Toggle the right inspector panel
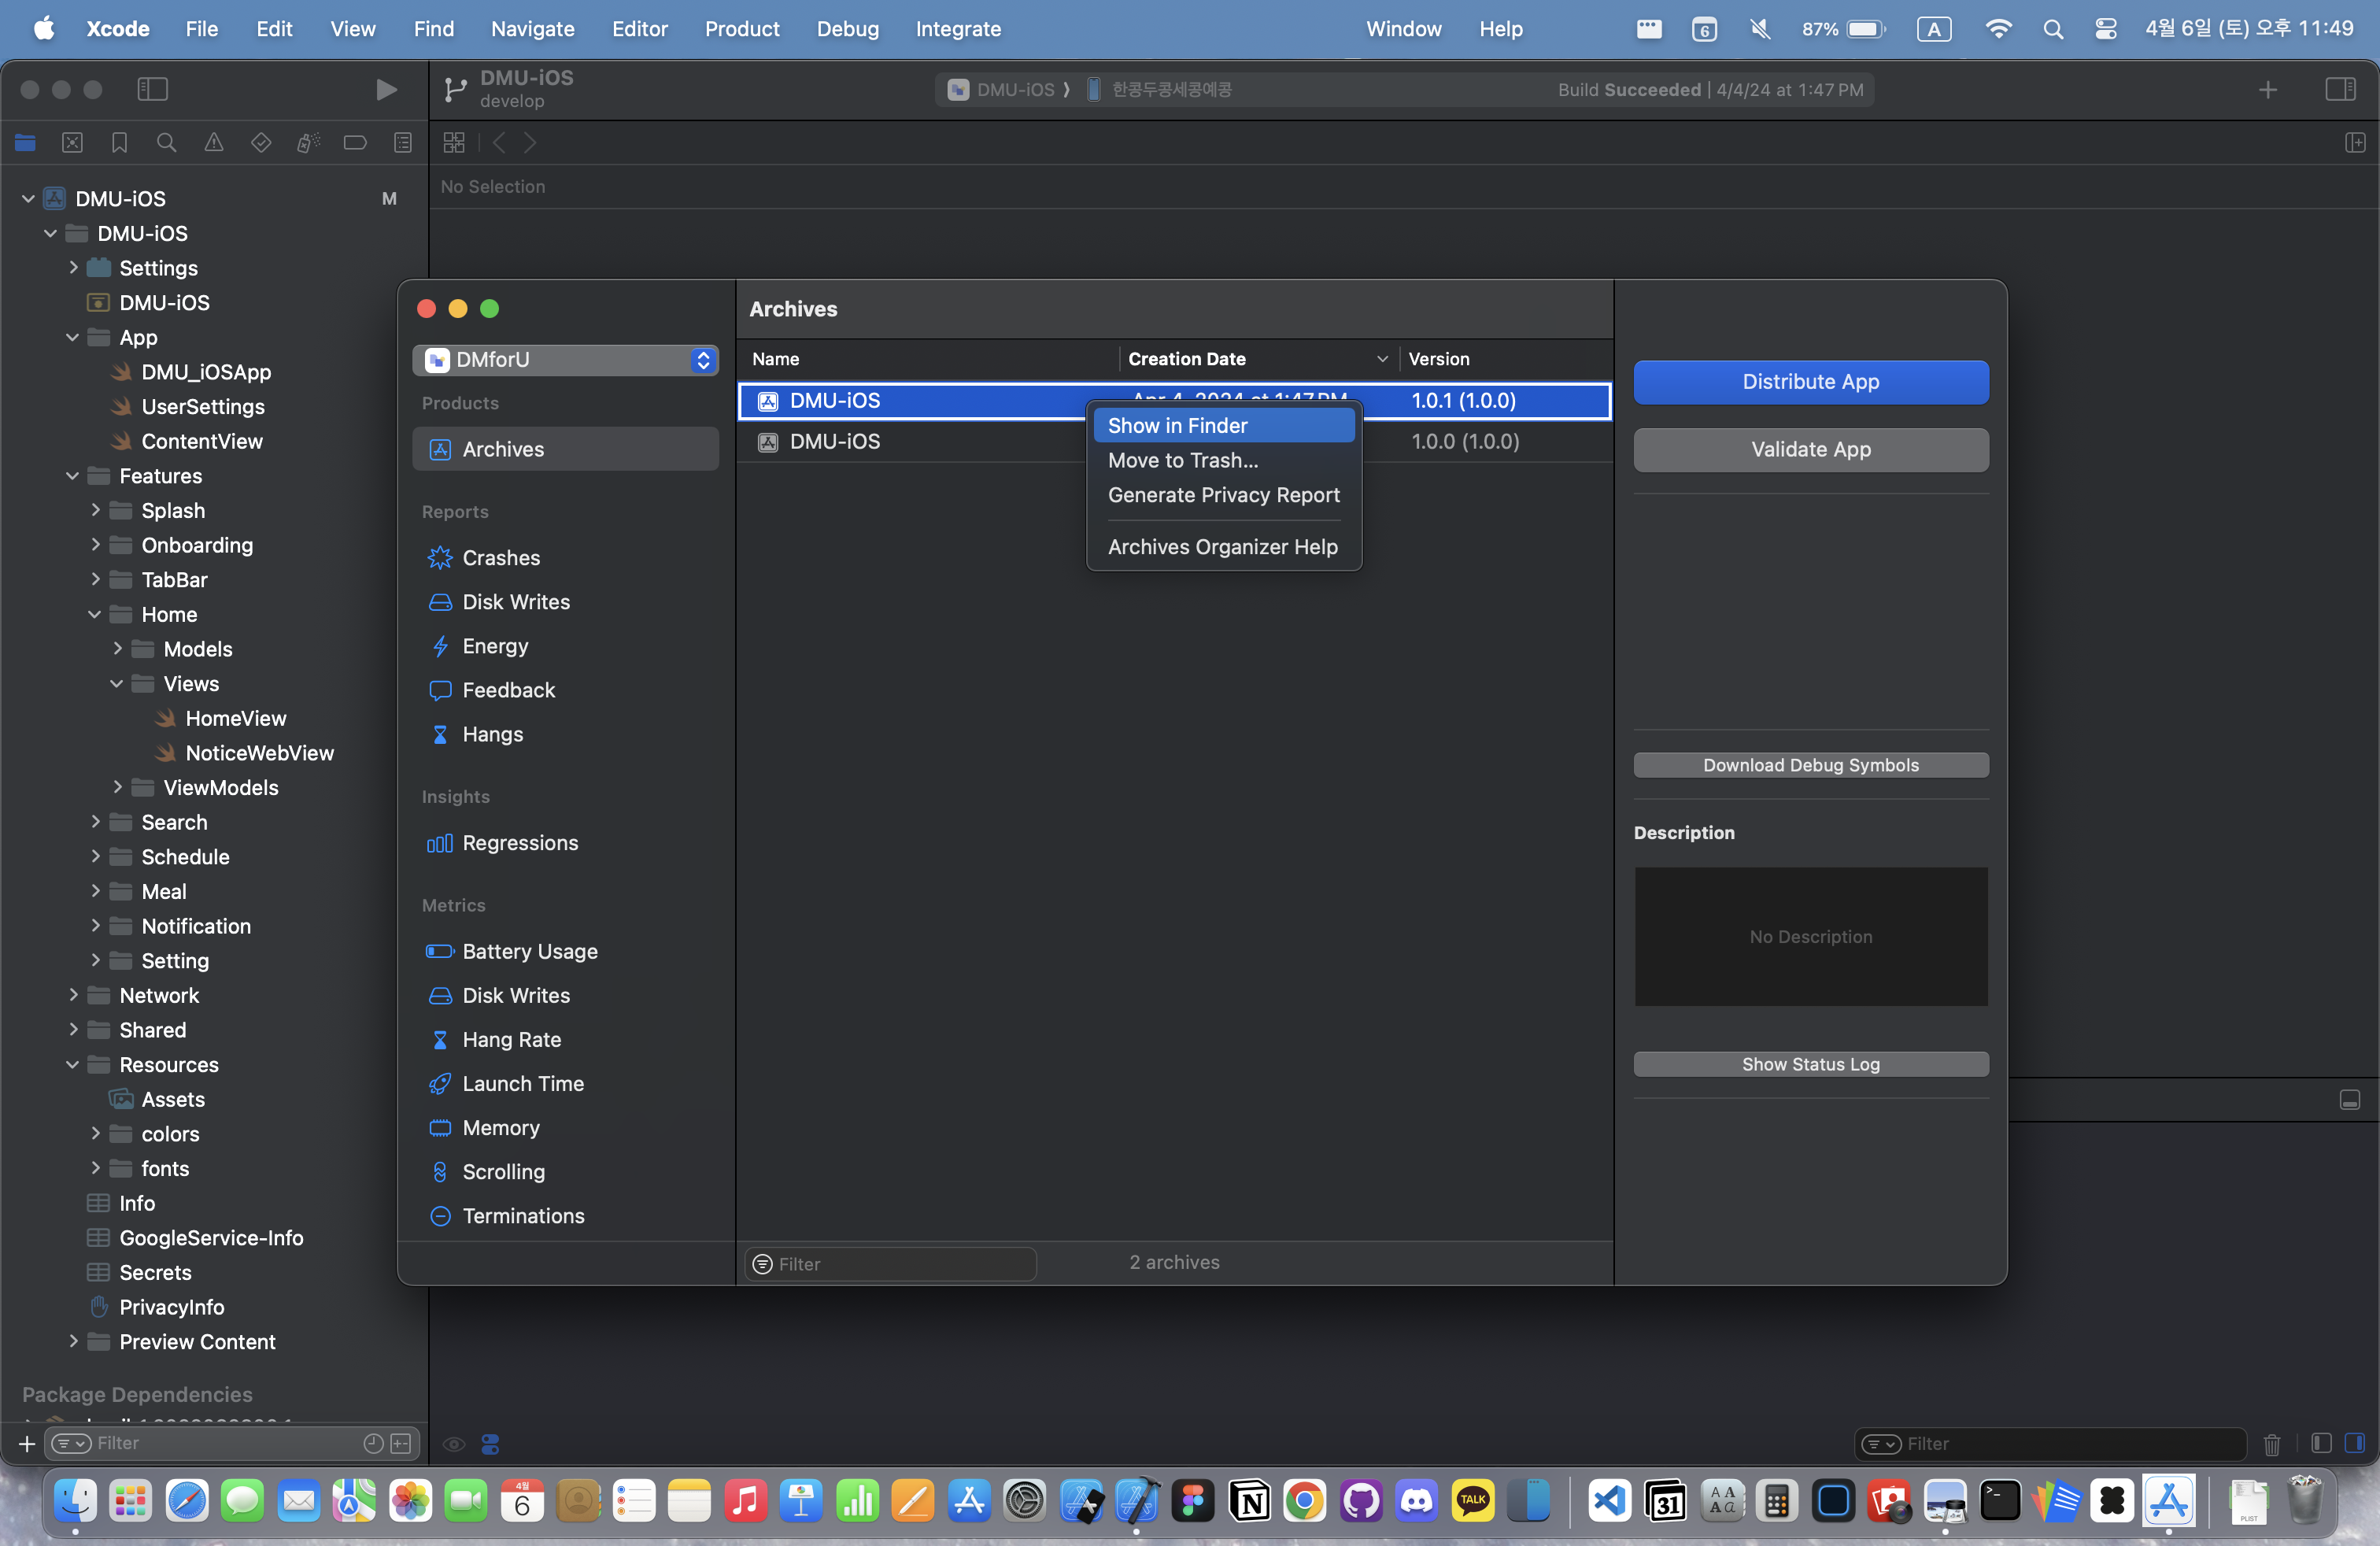Viewport: 2380px width, 1546px height. tap(2339, 90)
